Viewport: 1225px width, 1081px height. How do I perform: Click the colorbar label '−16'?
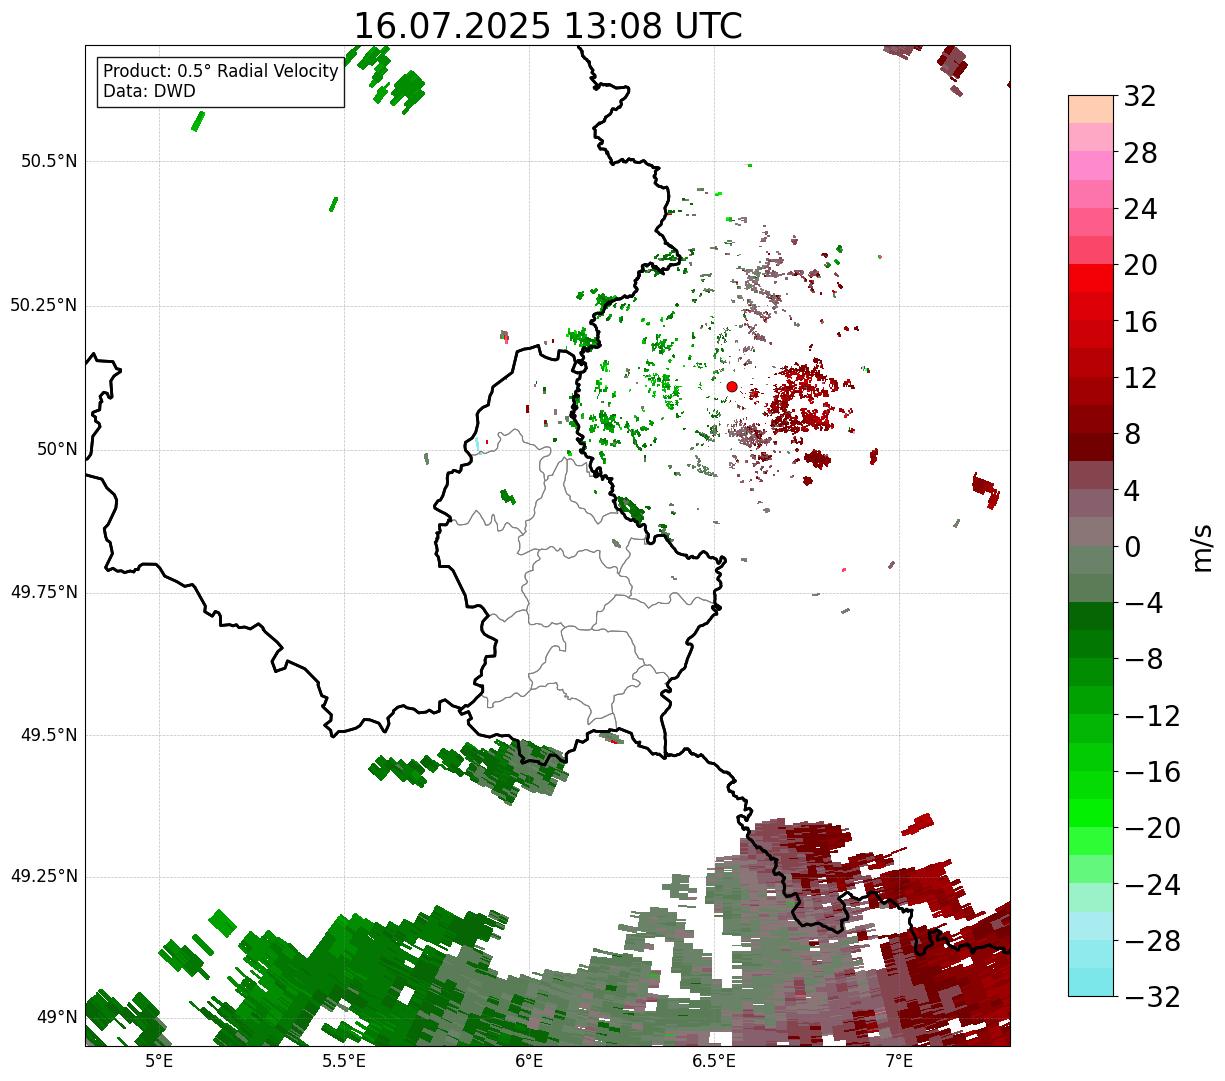coord(1152,772)
